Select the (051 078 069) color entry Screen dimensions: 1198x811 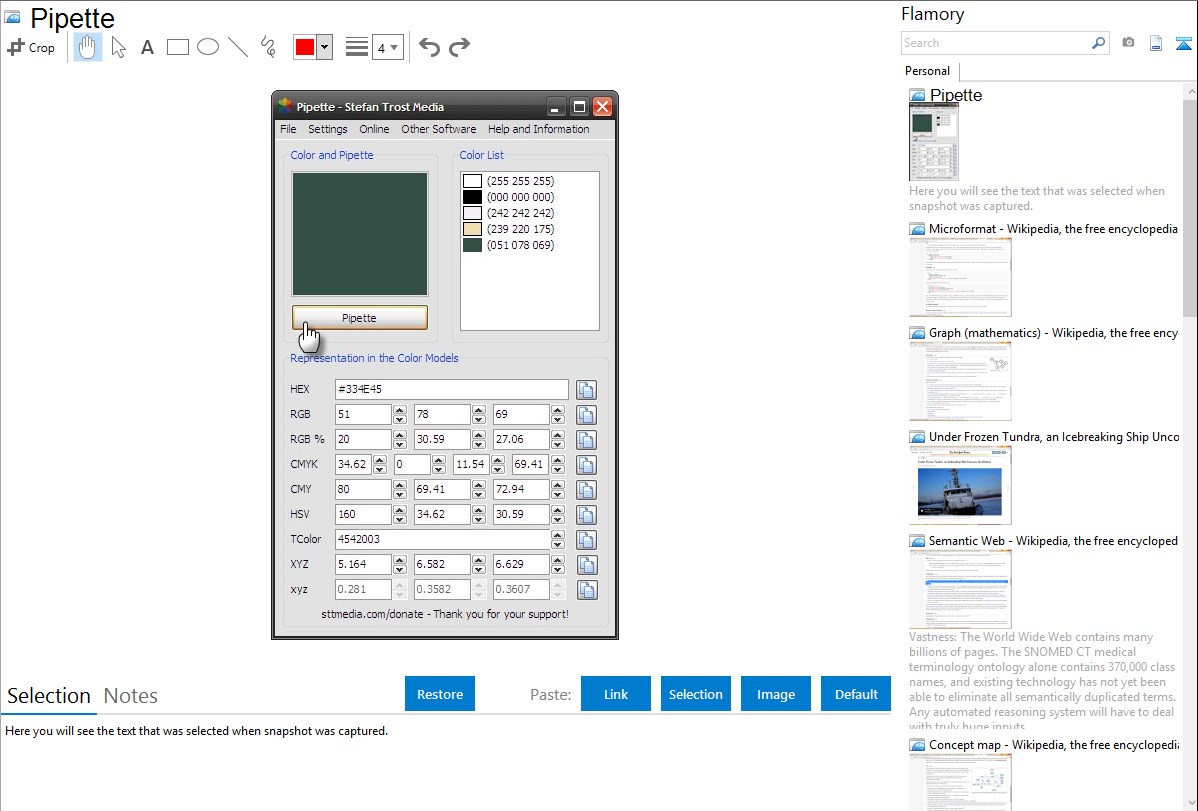coord(509,245)
